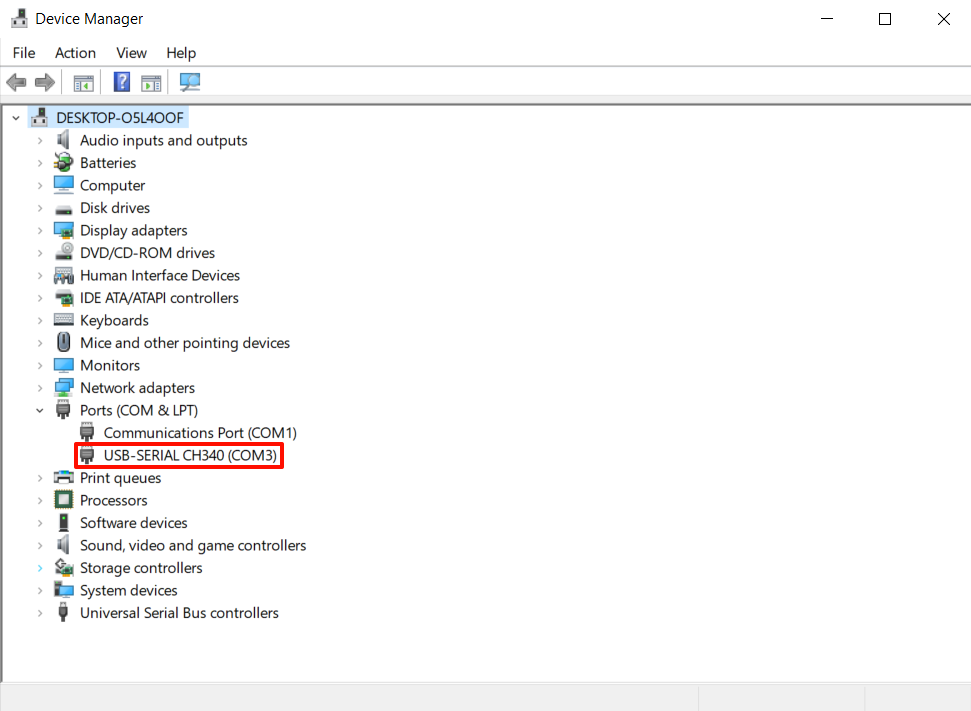
Task: Click the Keyboards category icon
Action: 63,320
